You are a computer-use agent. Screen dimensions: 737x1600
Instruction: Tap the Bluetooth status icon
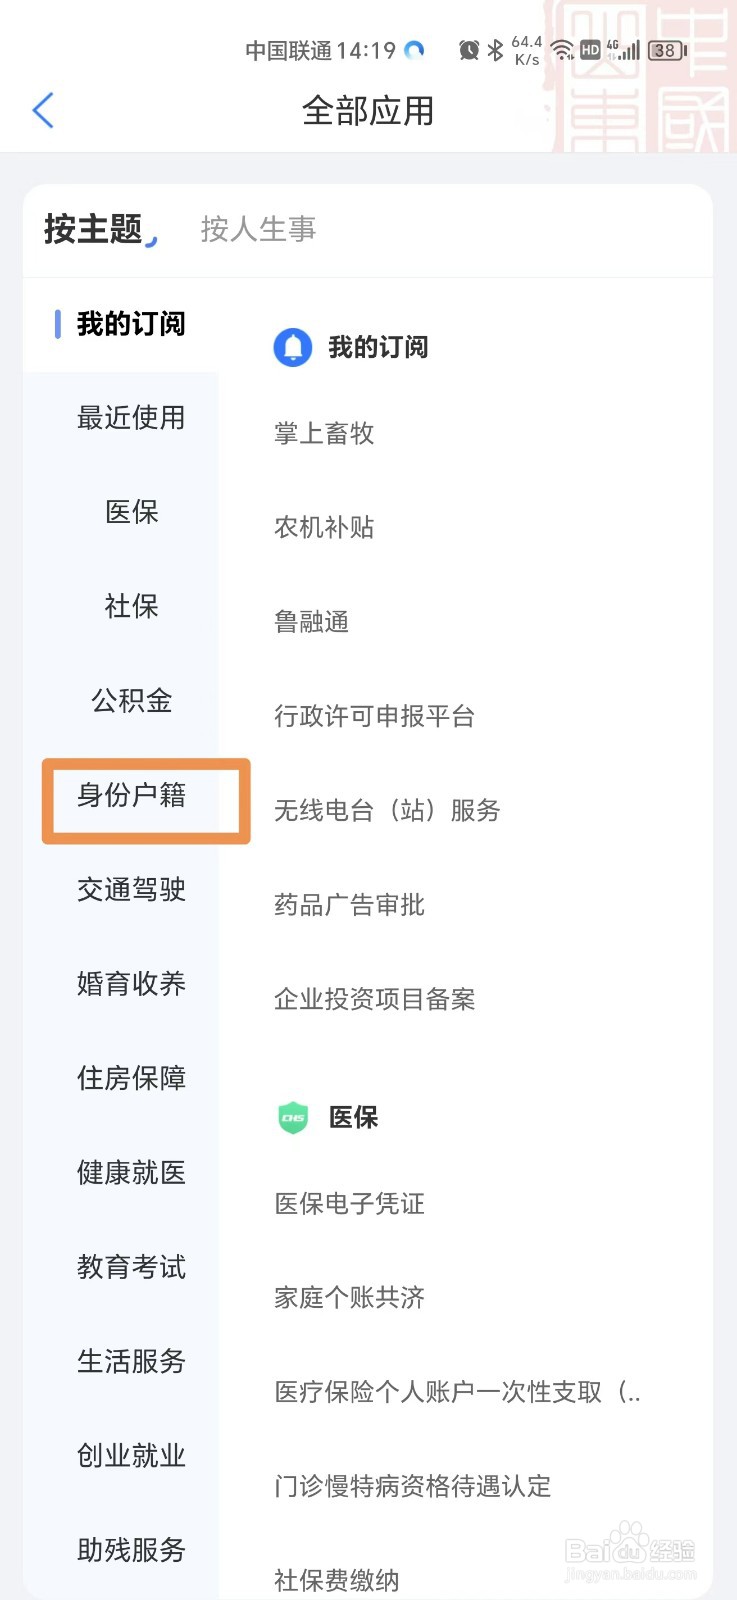pyautogui.click(x=495, y=50)
